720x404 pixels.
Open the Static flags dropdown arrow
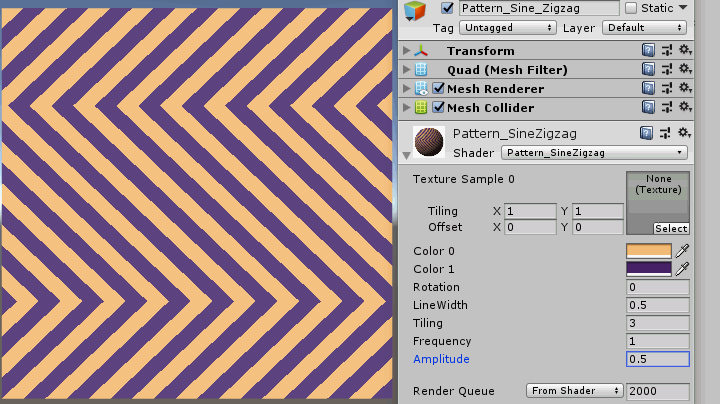tap(683, 8)
